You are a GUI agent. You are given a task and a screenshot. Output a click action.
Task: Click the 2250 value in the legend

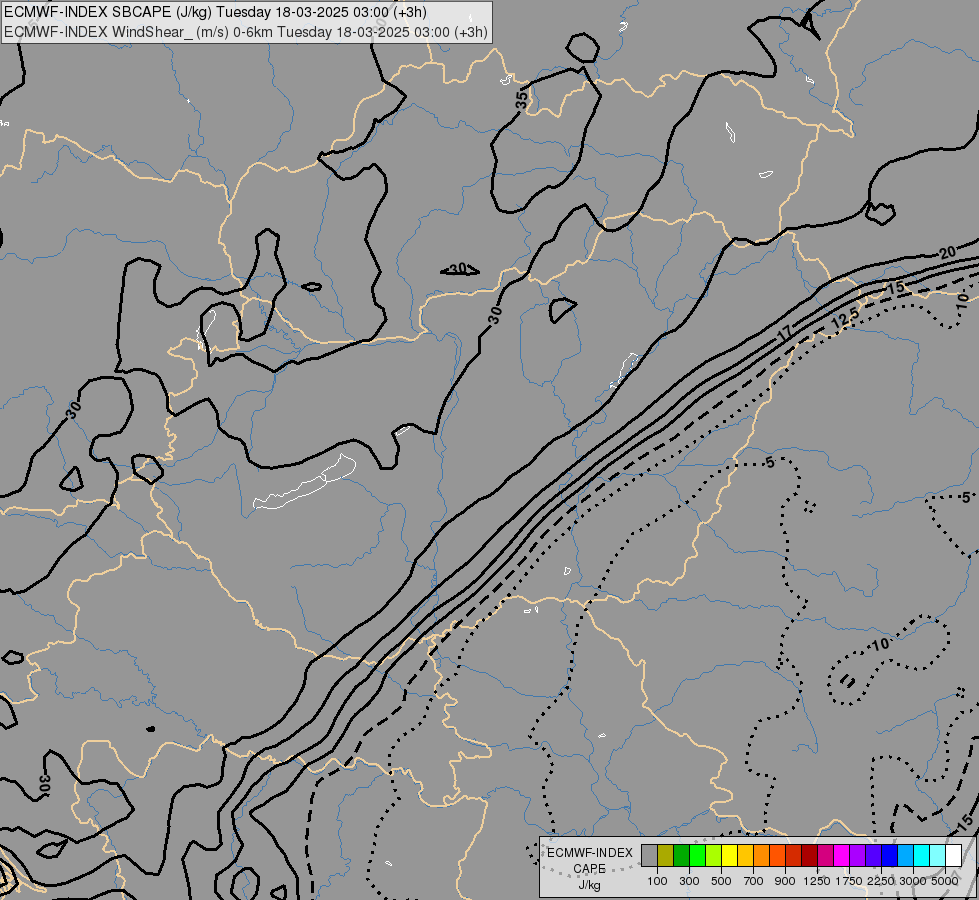pos(881,881)
